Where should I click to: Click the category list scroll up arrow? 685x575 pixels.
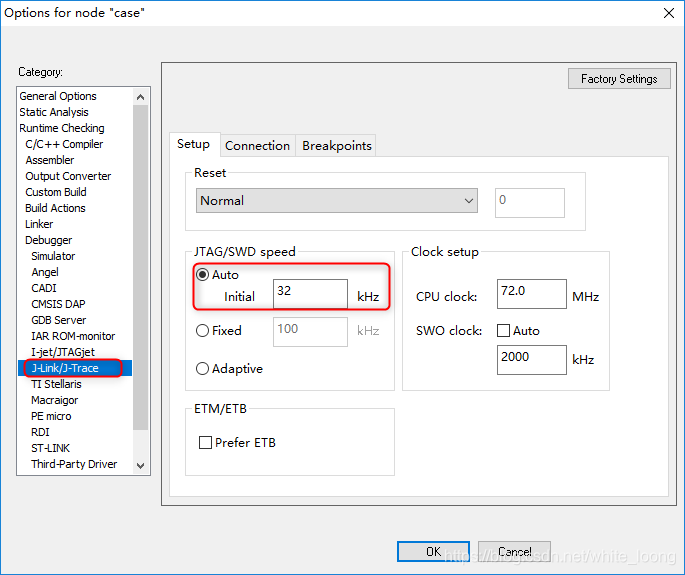[x=140, y=97]
